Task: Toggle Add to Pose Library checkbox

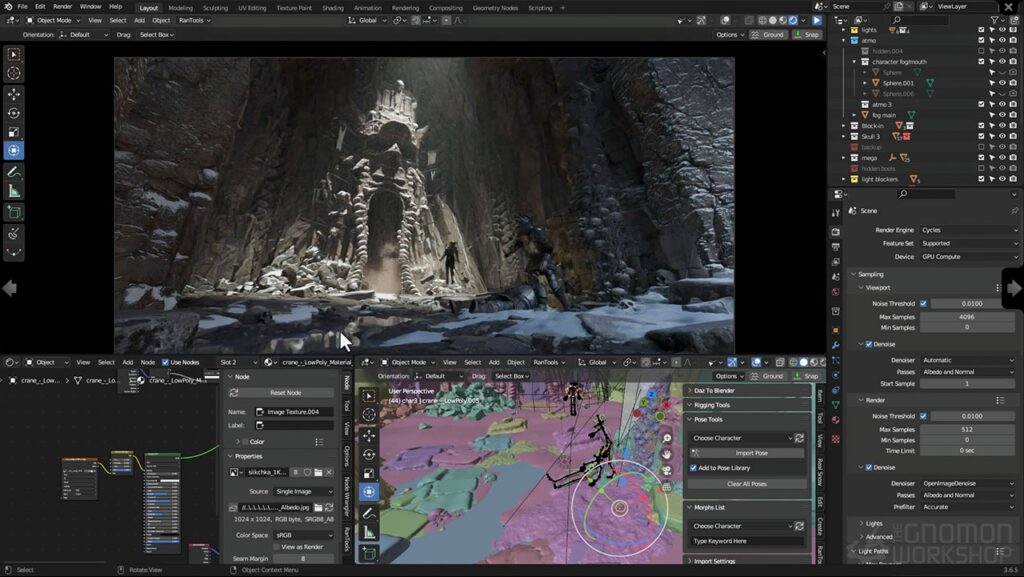Action: point(694,468)
